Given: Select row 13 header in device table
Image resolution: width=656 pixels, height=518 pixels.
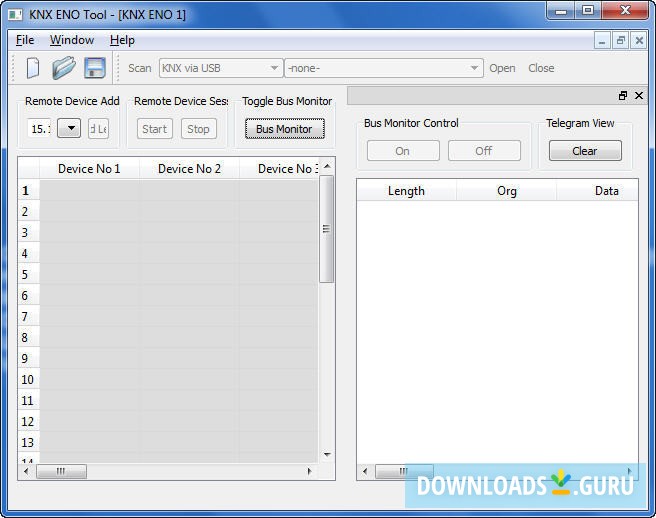Looking at the screenshot, I should 28,442.
